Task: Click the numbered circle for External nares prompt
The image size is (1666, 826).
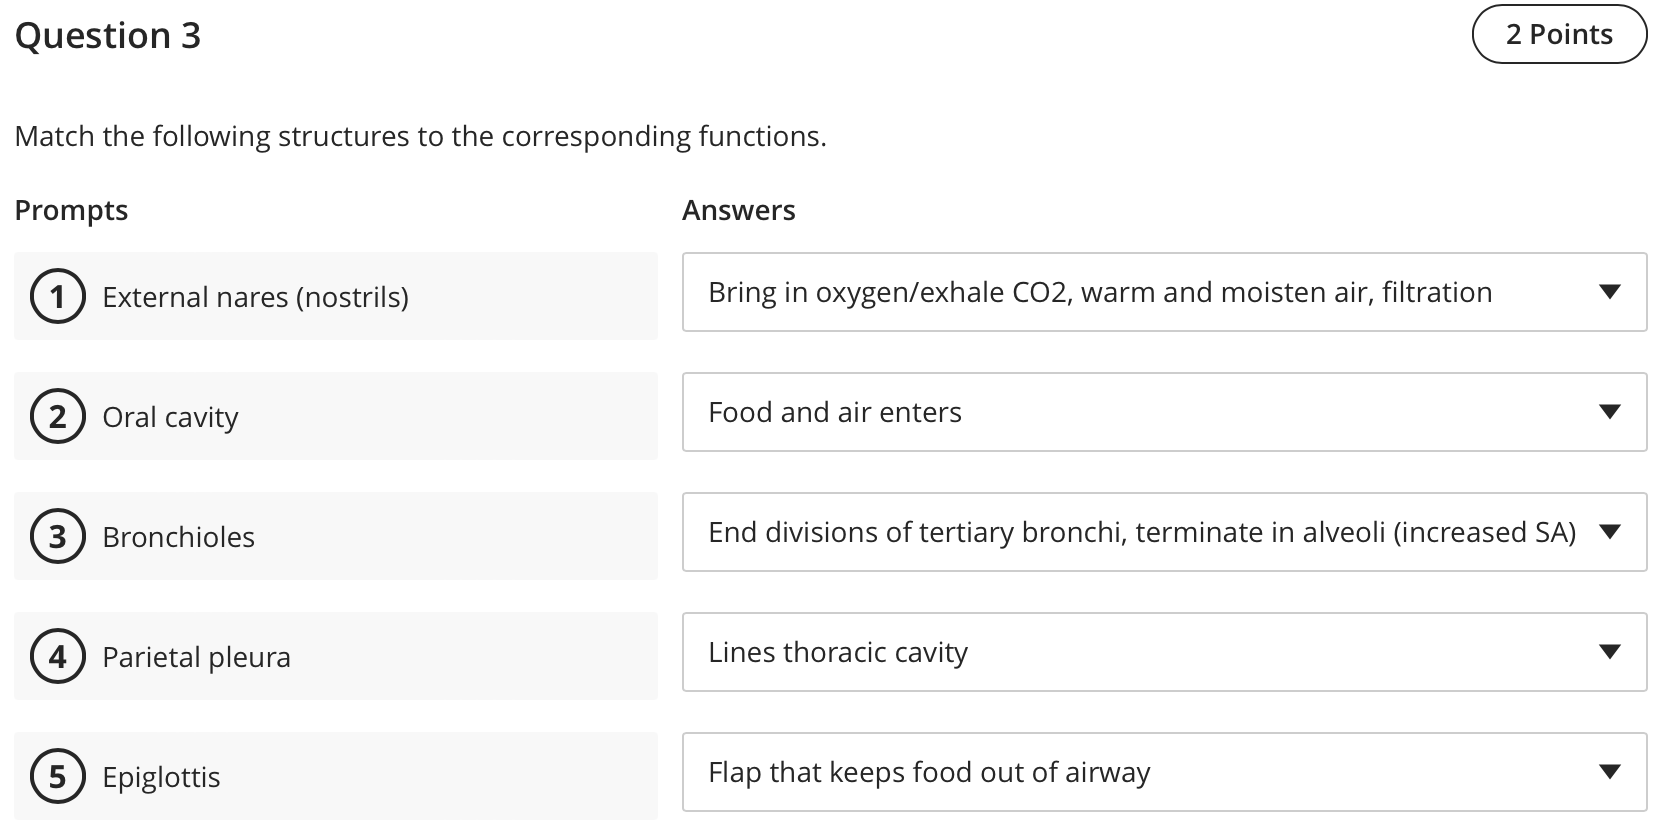Action: coord(58,296)
